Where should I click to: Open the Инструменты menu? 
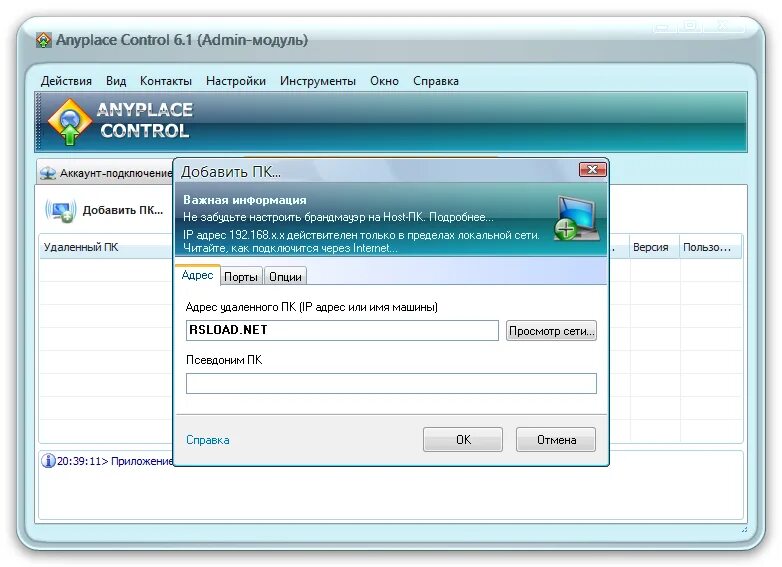coord(318,81)
